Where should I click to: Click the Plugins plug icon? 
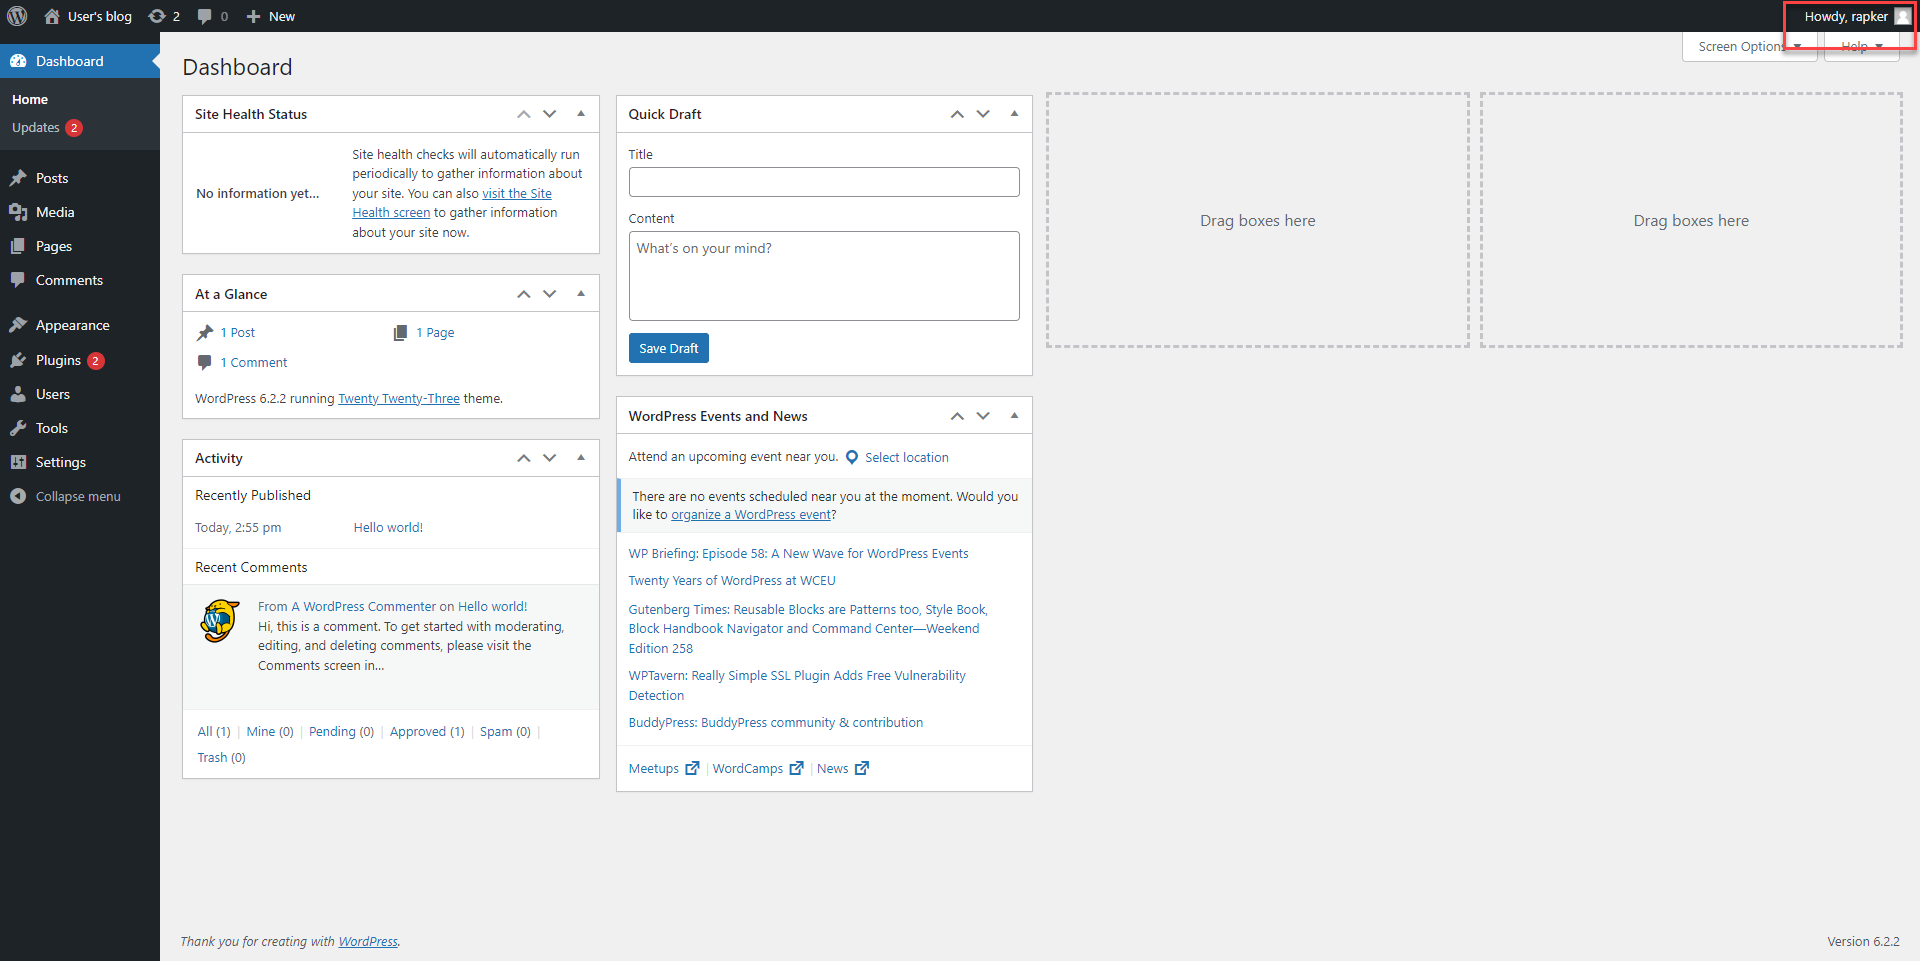click(18, 360)
